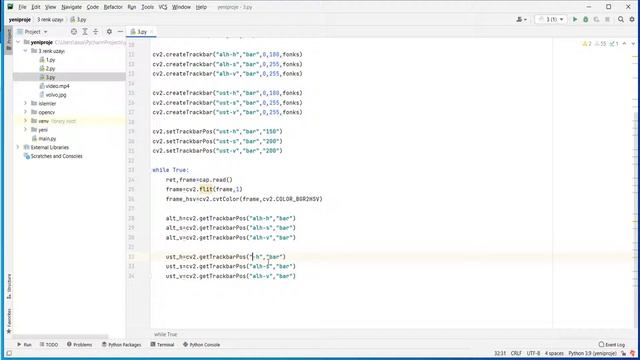
Task: Click 3 renk uzayı breadcrumb
Action: 50,19
